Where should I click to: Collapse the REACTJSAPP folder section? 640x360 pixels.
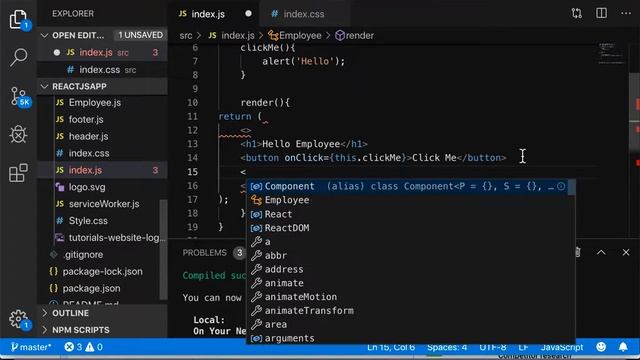click(x=102, y=87)
